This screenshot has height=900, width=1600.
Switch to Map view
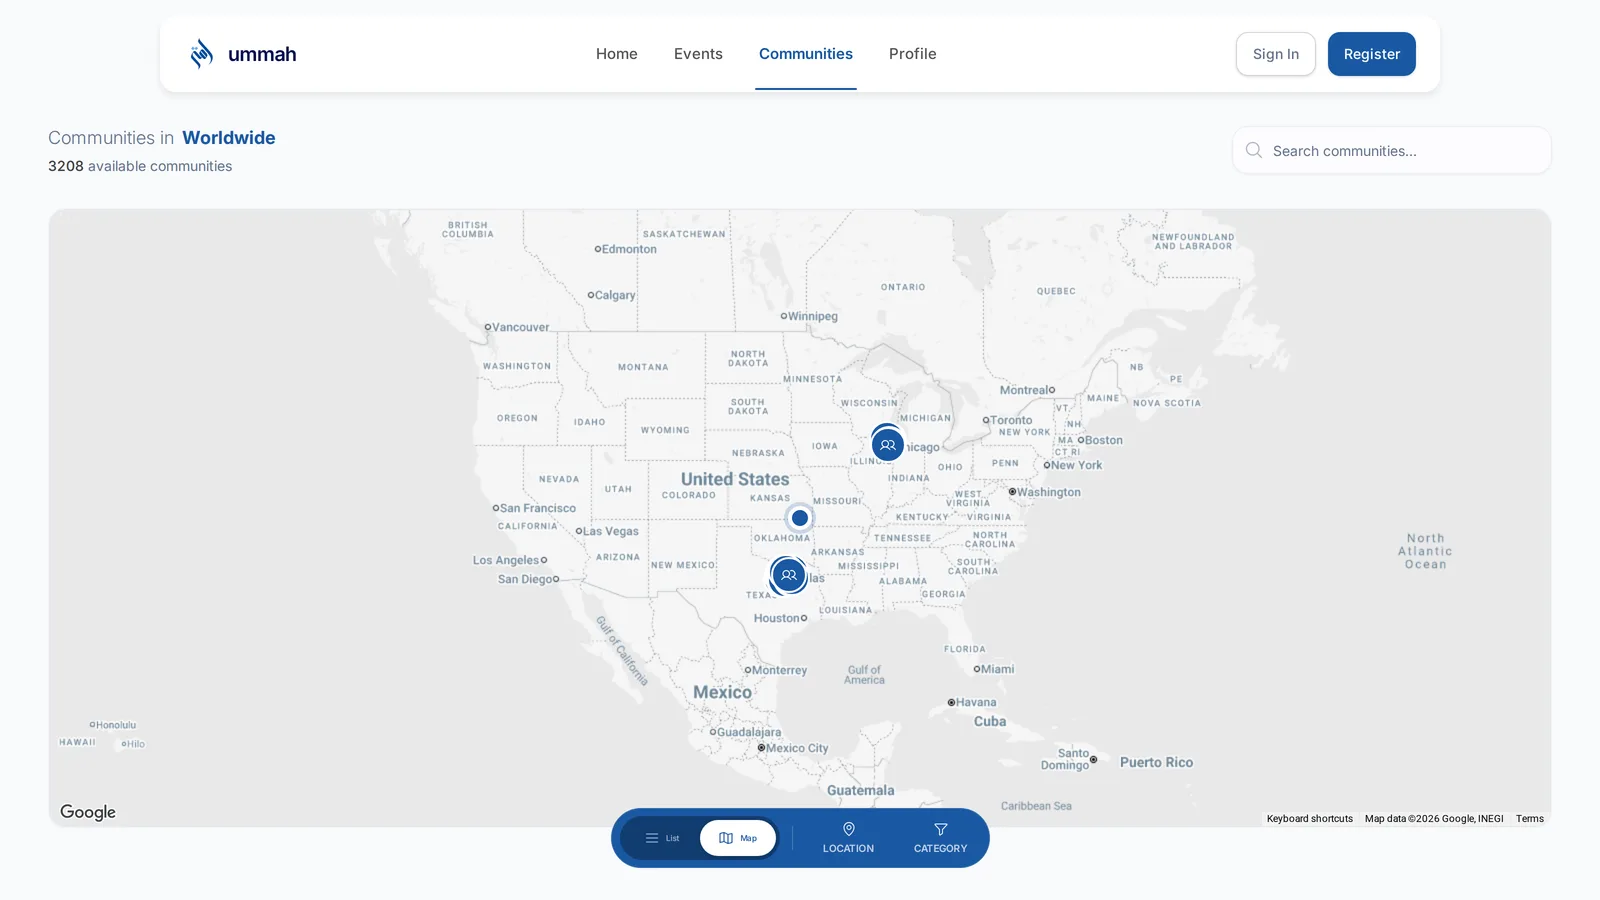click(x=738, y=838)
